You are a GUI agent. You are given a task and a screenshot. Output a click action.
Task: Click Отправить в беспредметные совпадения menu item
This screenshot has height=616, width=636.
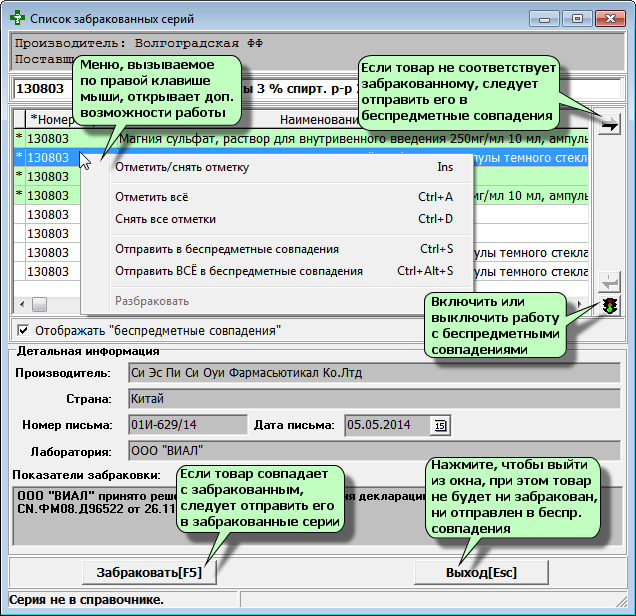click(227, 249)
